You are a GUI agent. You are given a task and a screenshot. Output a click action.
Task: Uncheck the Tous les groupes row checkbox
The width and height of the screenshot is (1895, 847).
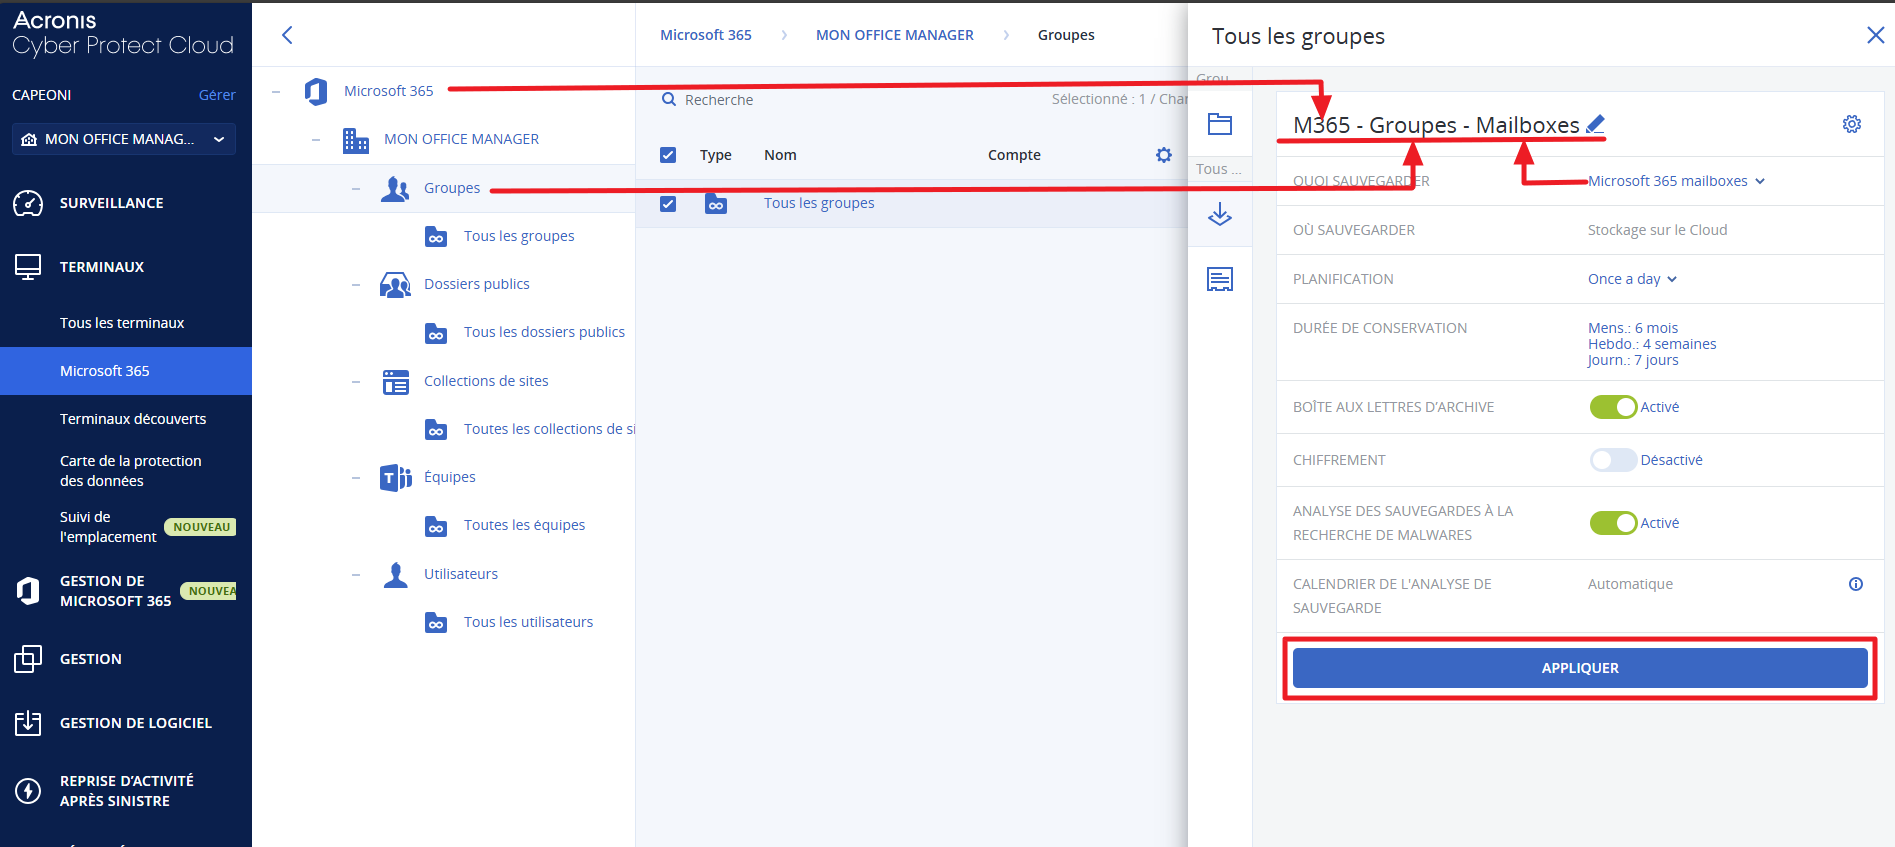(668, 204)
